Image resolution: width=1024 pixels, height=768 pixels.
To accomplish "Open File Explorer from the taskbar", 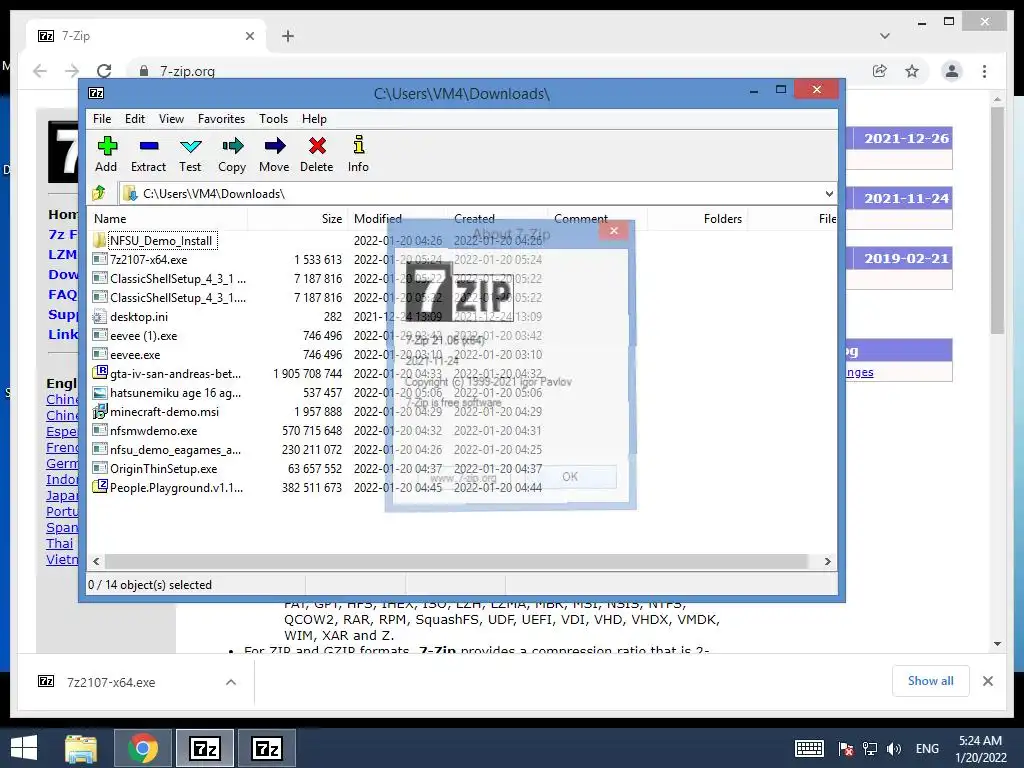I will pyautogui.click(x=80, y=748).
